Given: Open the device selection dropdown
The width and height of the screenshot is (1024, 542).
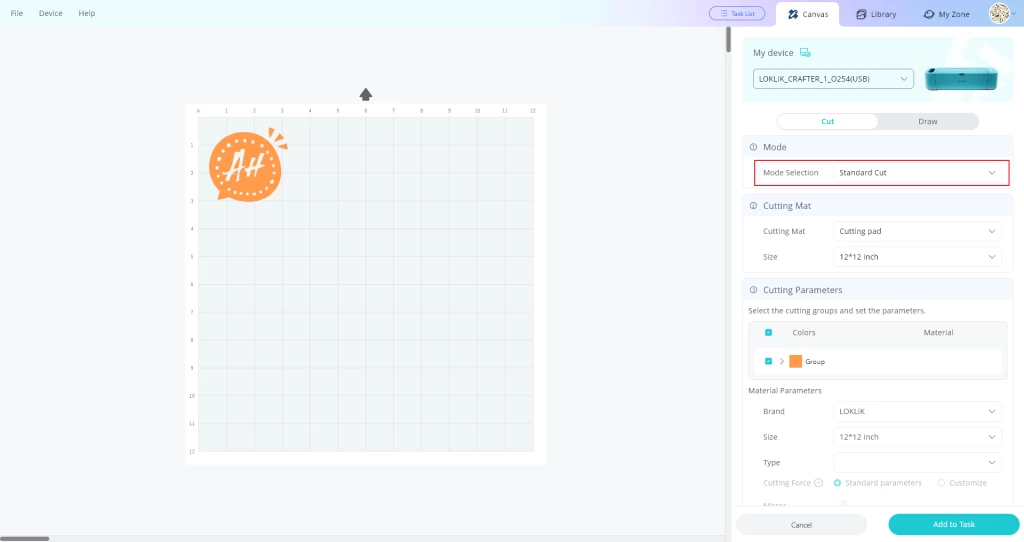Looking at the screenshot, I should [833, 79].
